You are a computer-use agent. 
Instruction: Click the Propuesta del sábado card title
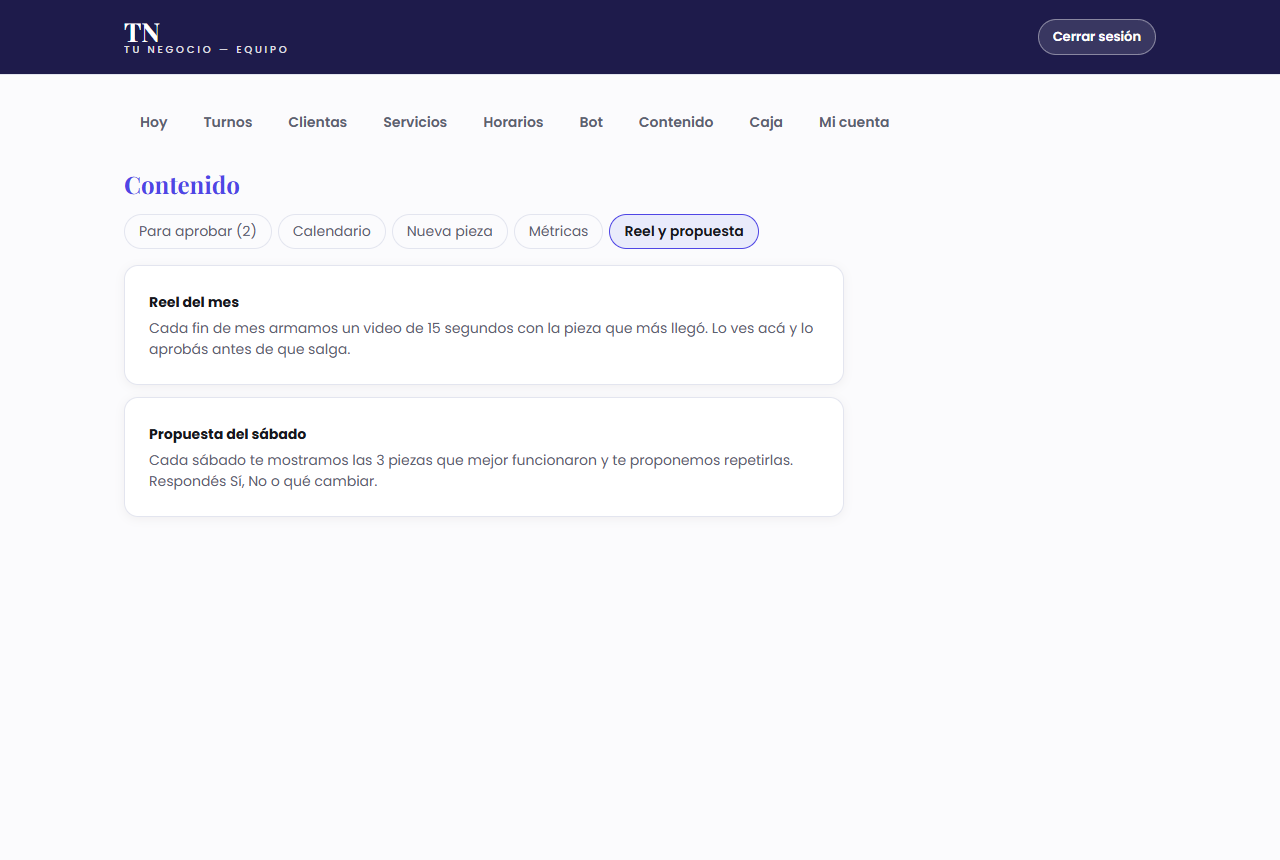[228, 434]
